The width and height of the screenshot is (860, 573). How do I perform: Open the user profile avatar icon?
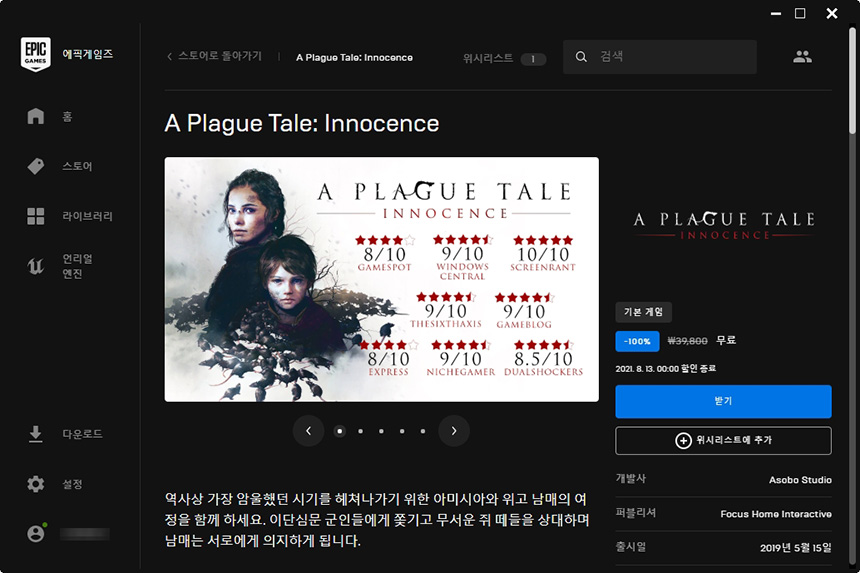(x=36, y=534)
